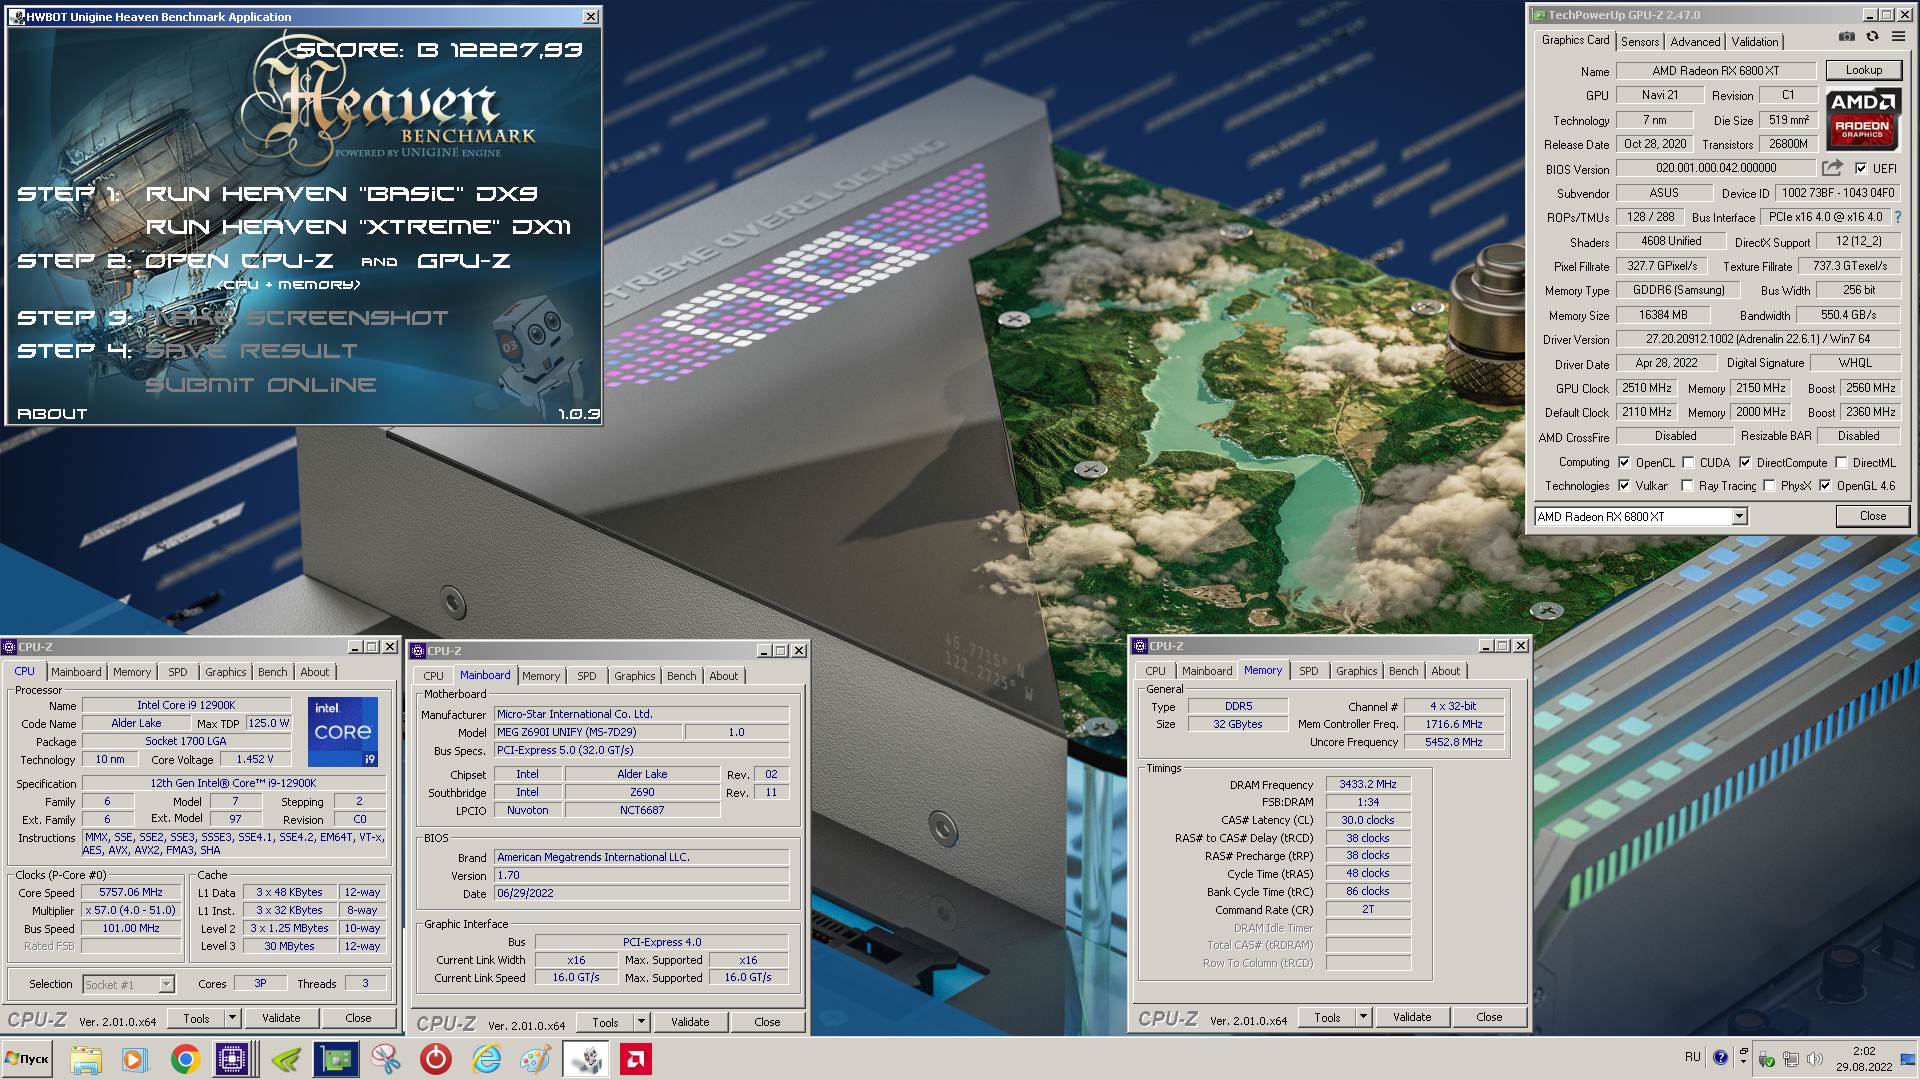The width and height of the screenshot is (1920, 1080).
Task: Toggle the UEFI checkbox in GPU-Z
Action: click(x=1861, y=168)
